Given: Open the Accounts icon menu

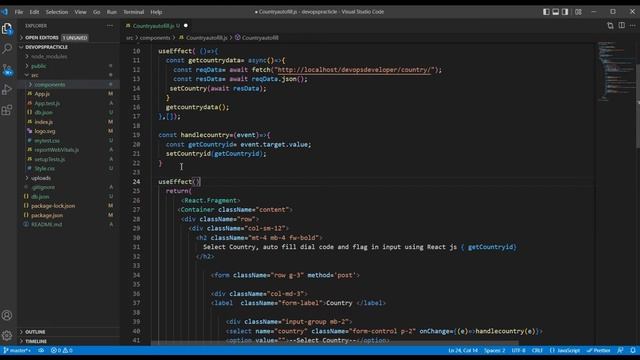Looking at the screenshot, I should (7, 315).
